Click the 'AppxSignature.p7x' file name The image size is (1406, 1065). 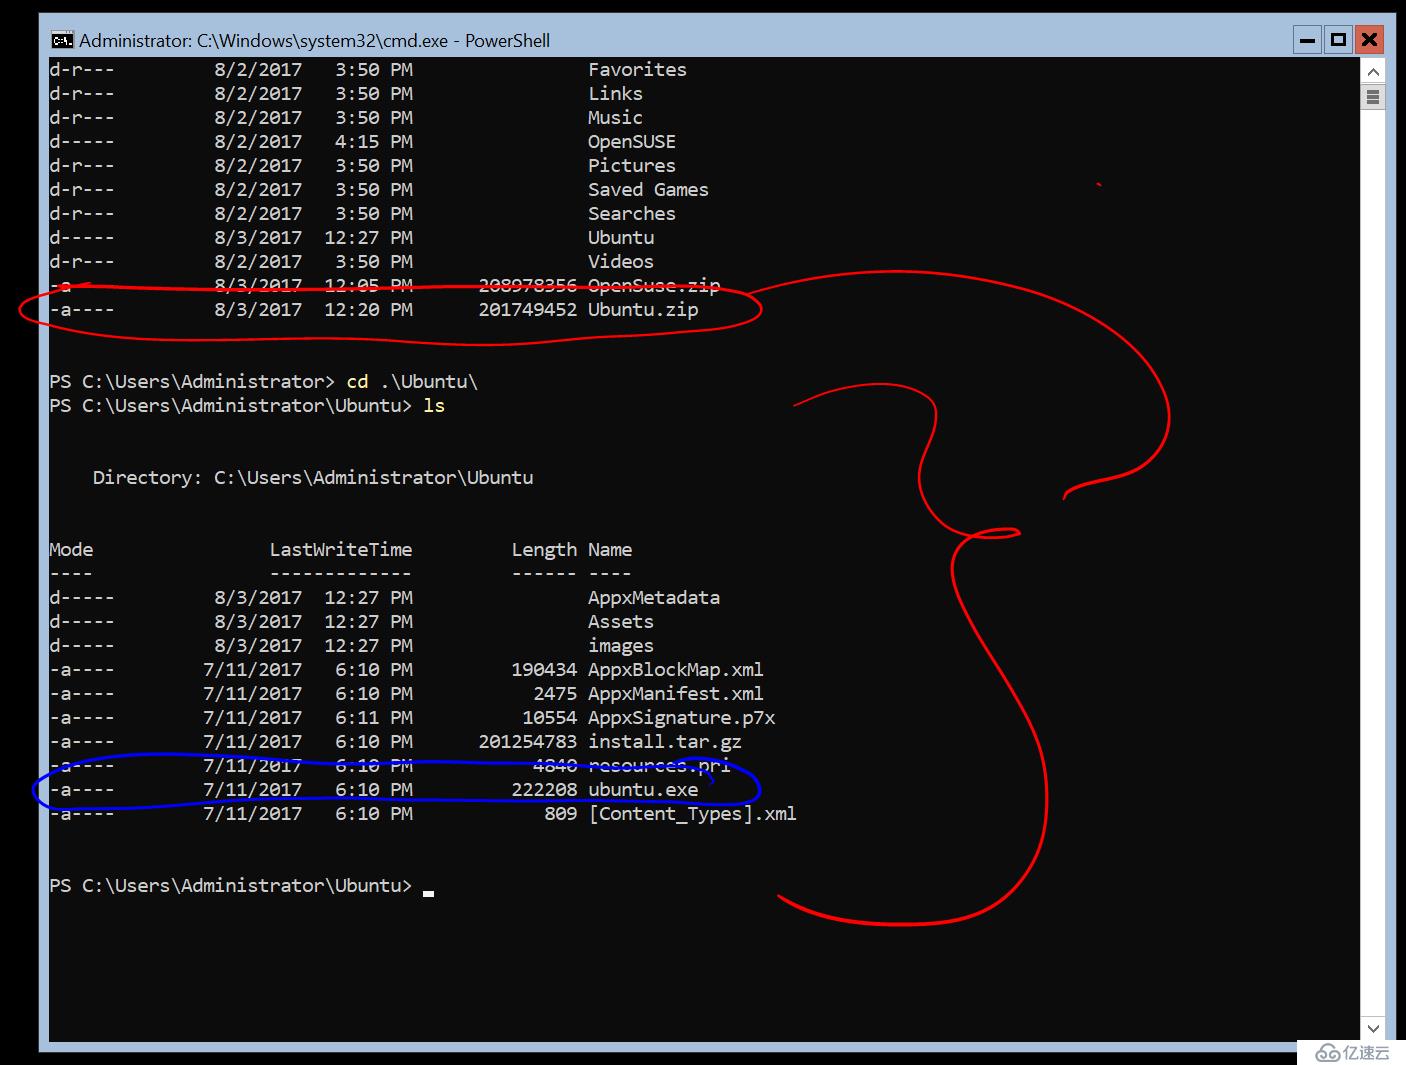pyautogui.click(x=682, y=718)
